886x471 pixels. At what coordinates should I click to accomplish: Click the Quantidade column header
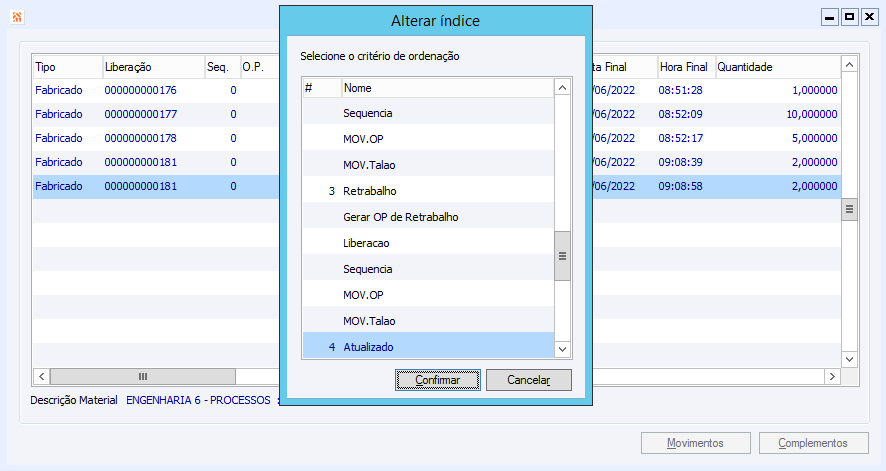point(778,67)
